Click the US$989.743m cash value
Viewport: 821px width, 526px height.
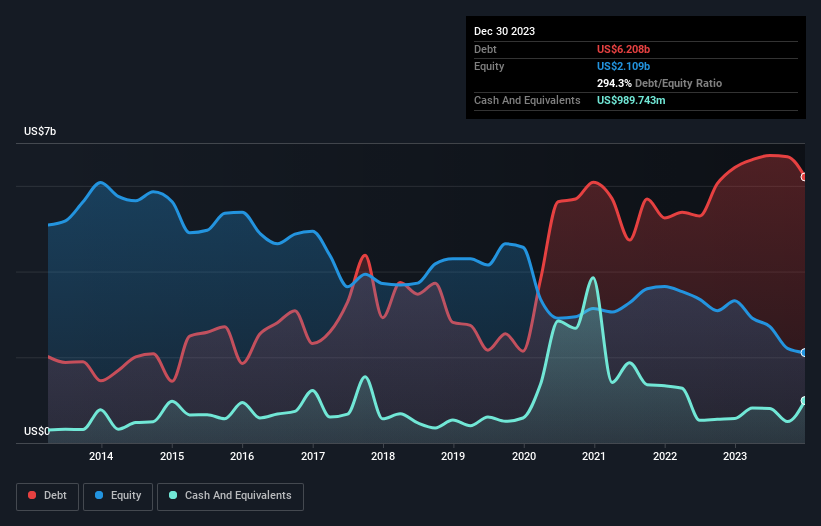[631, 100]
